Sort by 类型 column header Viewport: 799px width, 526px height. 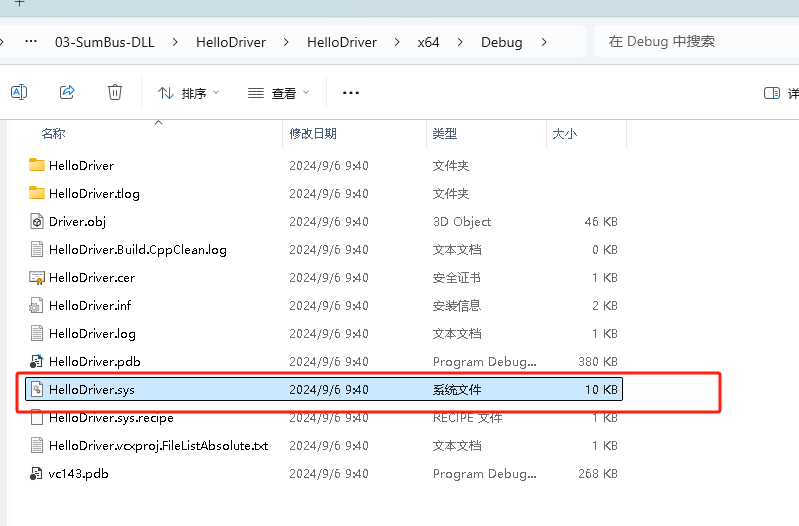coord(444,134)
